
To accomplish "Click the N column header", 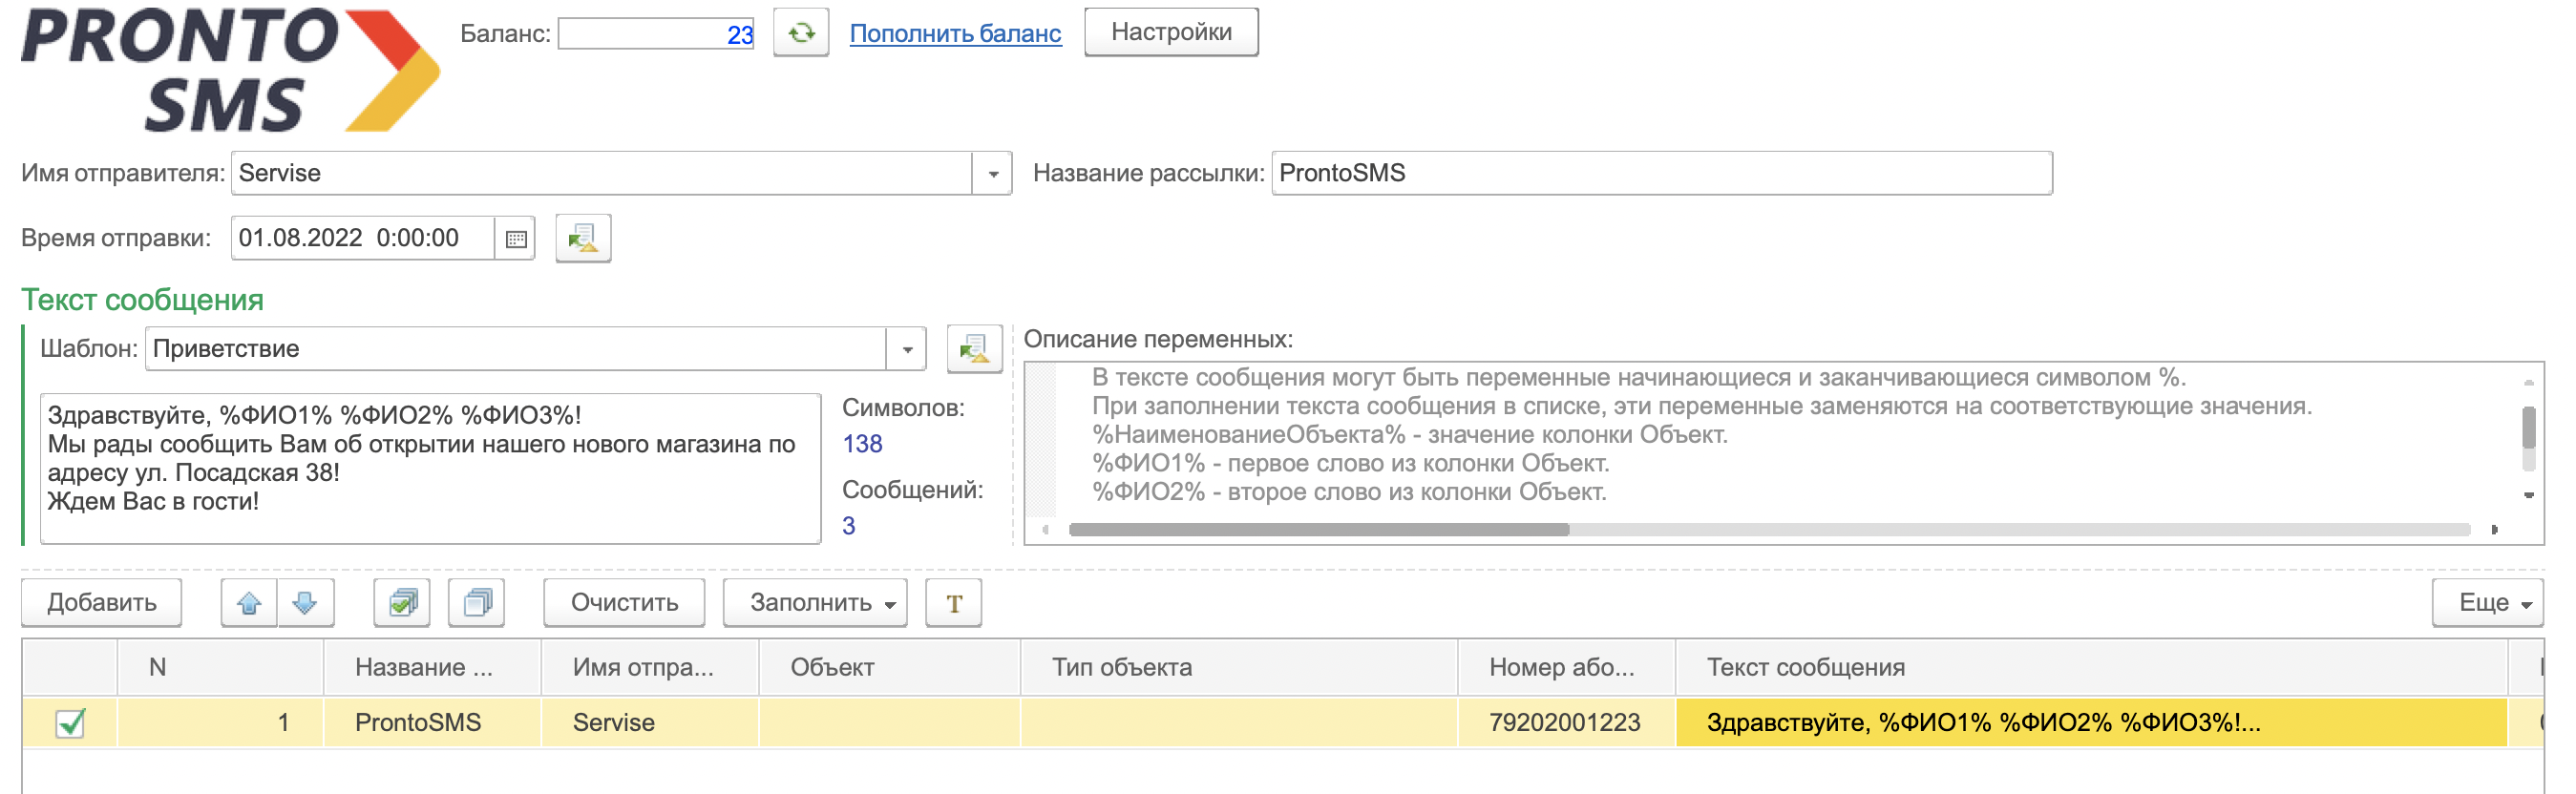I will (220, 668).
